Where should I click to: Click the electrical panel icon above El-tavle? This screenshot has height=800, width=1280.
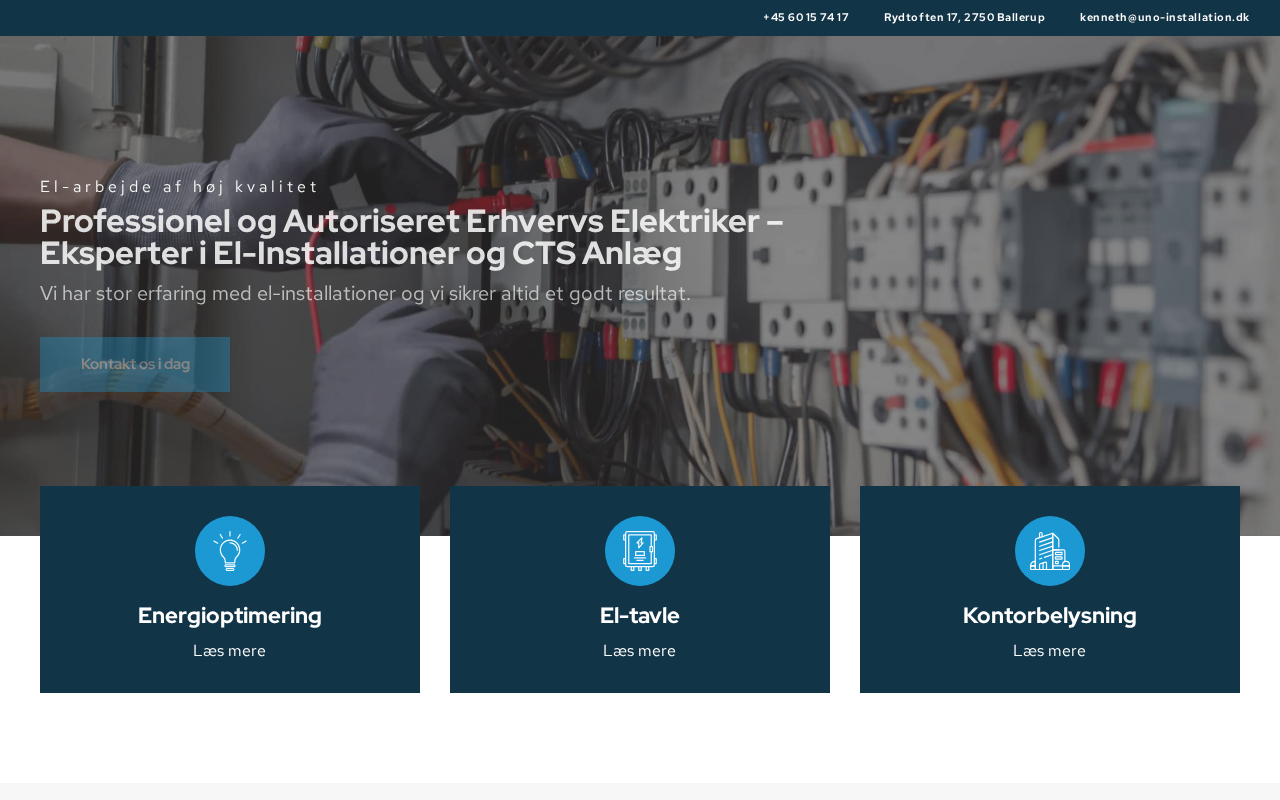coord(640,551)
